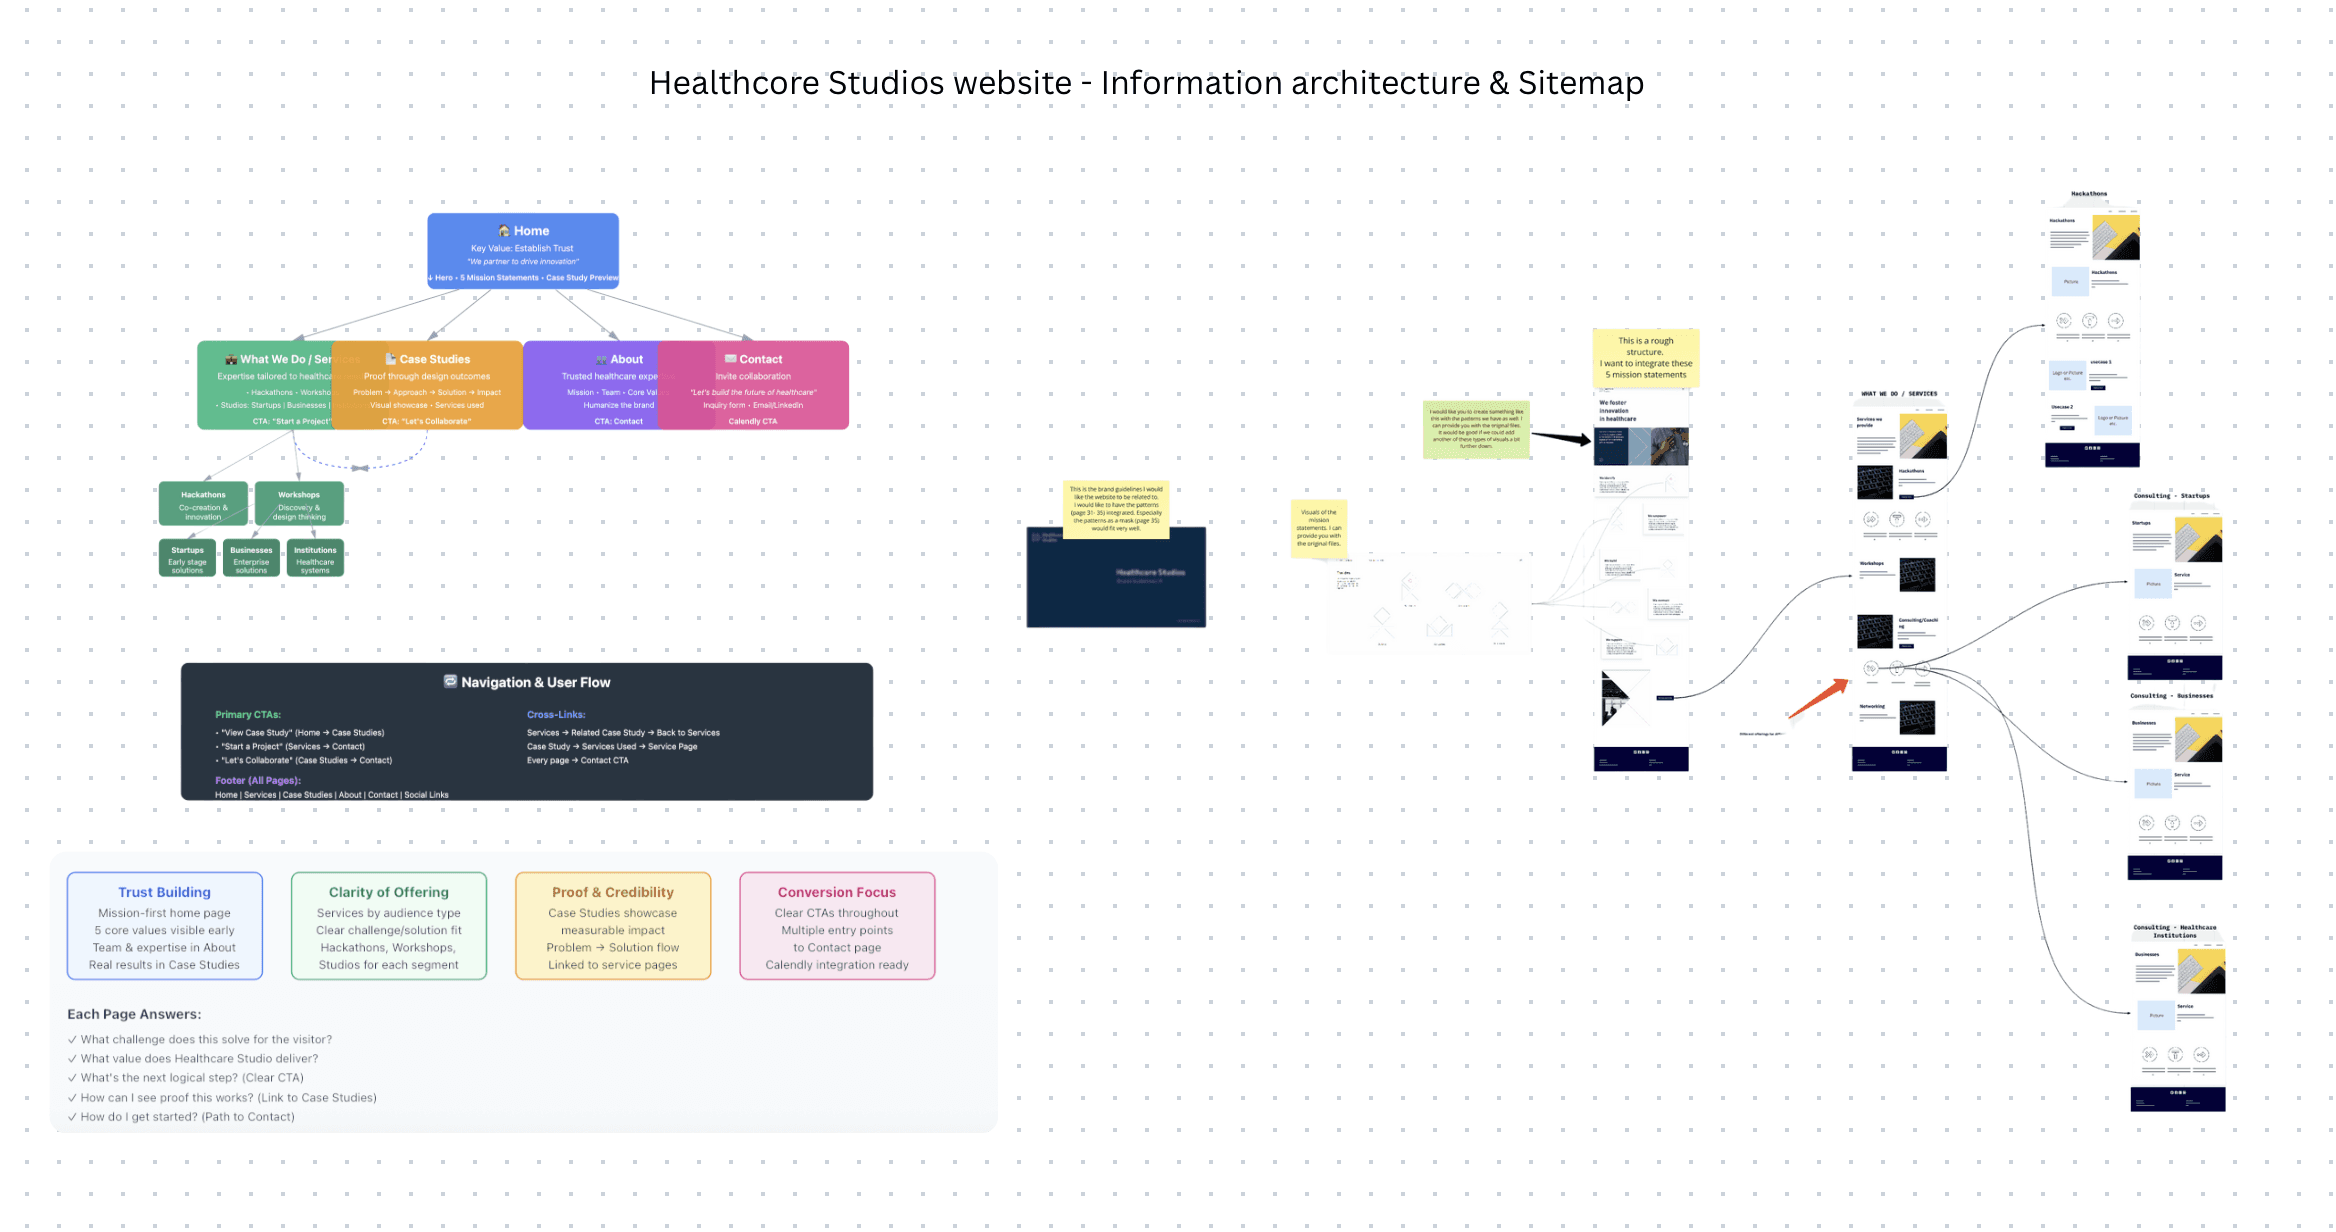Select the Institutions healthcare systems node
The width and height of the screenshot is (2336, 1232).
click(315, 558)
